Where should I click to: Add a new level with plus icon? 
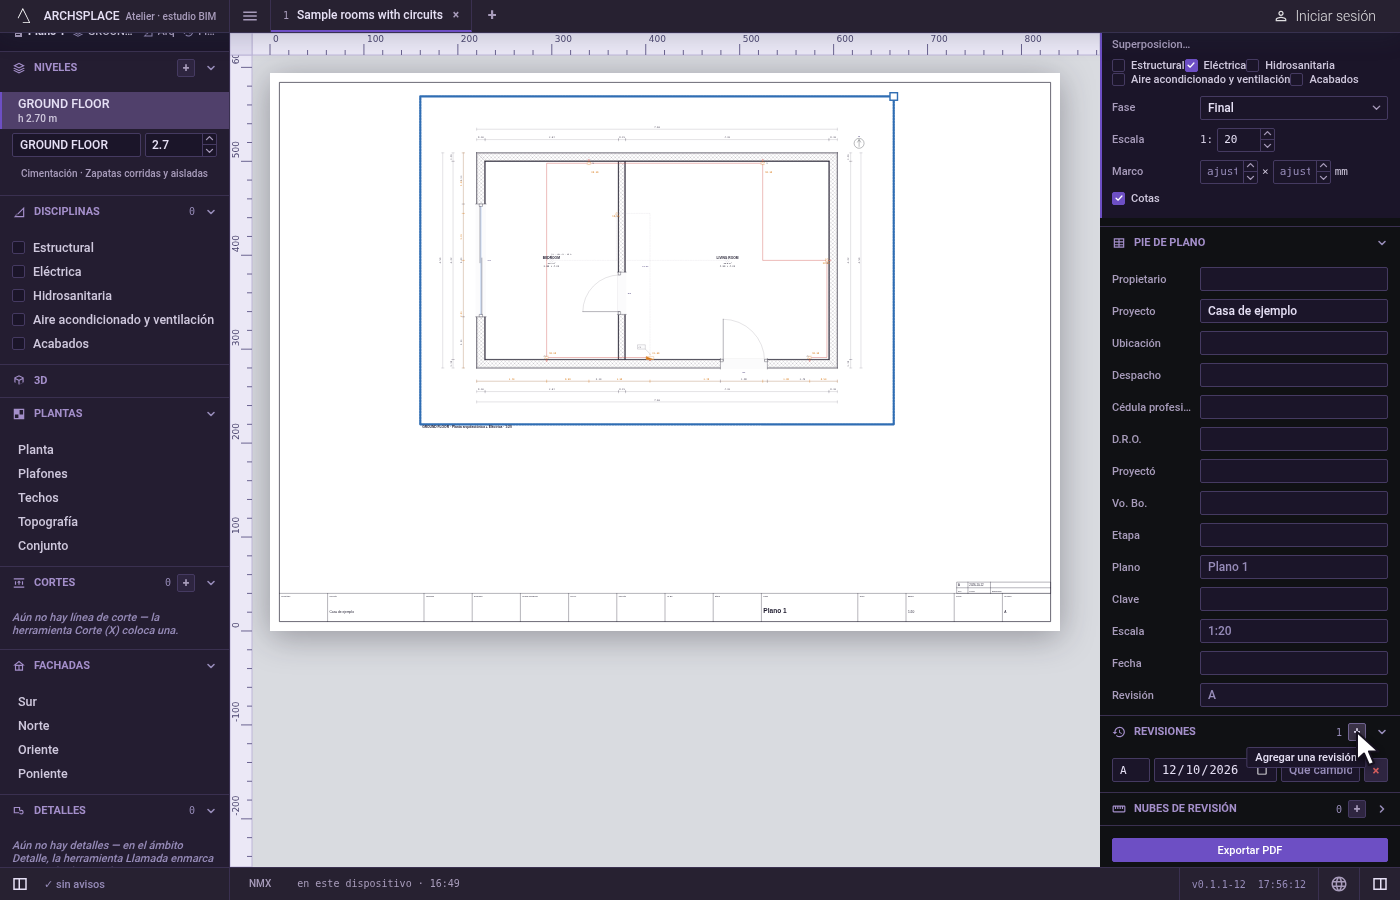[x=185, y=68]
